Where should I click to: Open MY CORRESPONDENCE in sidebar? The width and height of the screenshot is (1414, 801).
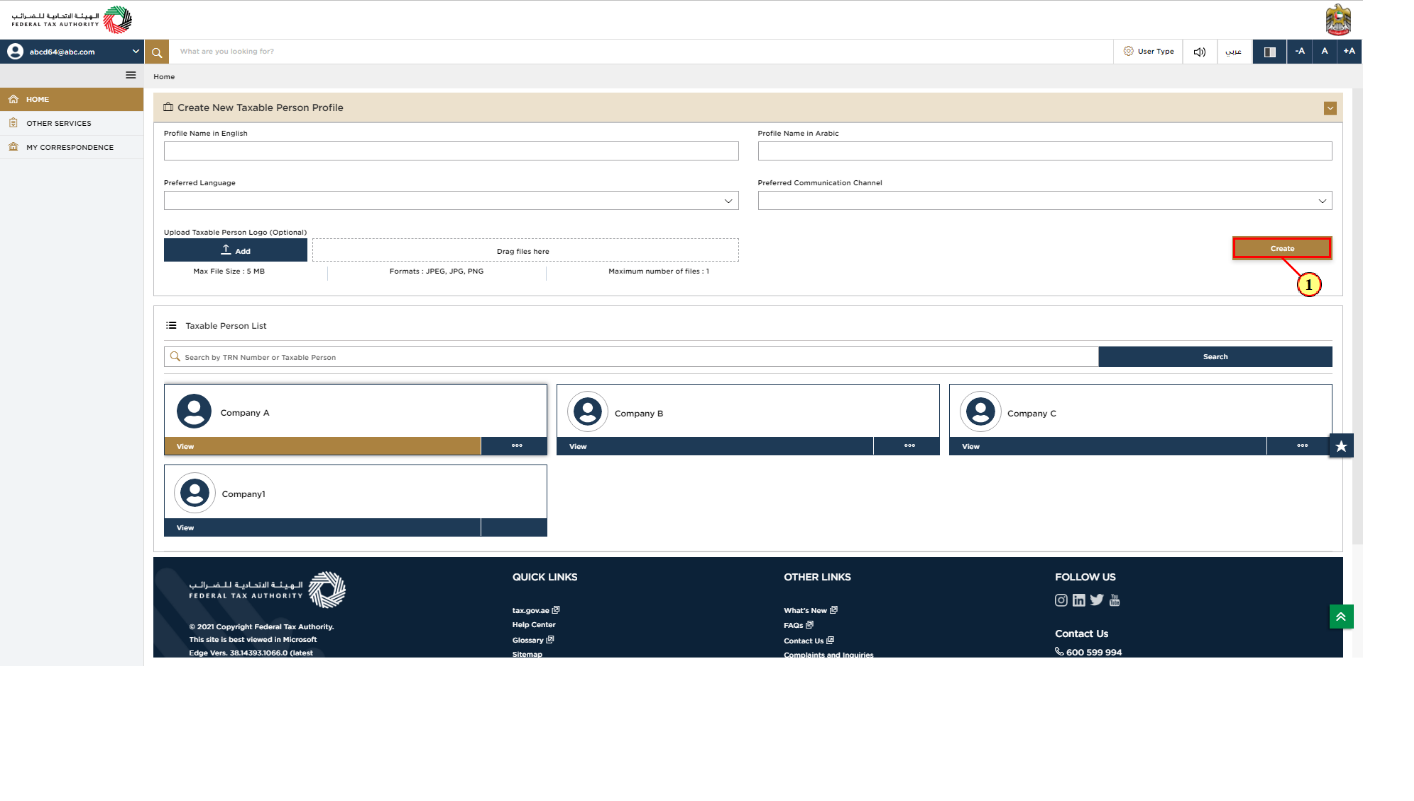pos(72,147)
